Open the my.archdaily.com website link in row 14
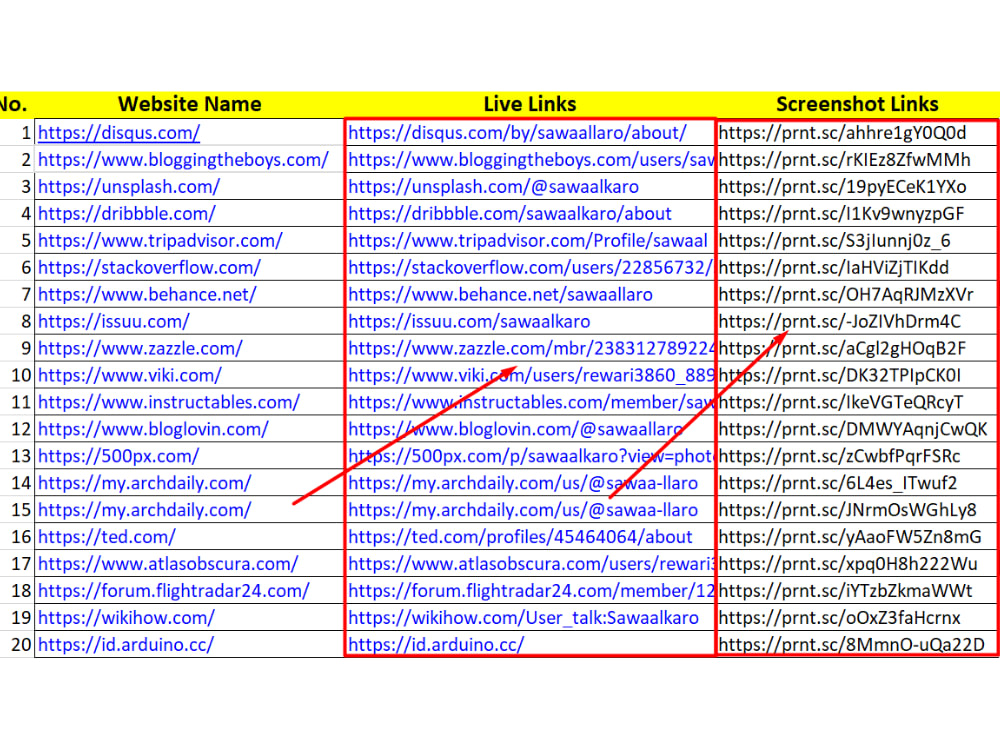This screenshot has width=1000, height=750. (145, 483)
